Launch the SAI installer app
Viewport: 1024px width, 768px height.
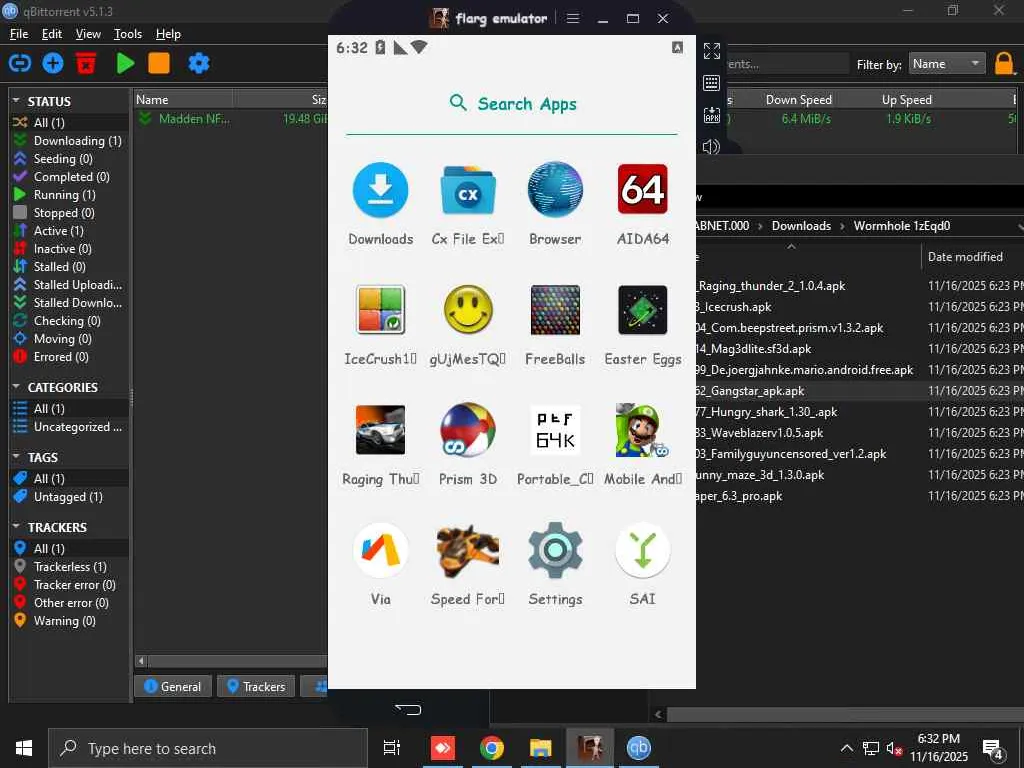(643, 551)
